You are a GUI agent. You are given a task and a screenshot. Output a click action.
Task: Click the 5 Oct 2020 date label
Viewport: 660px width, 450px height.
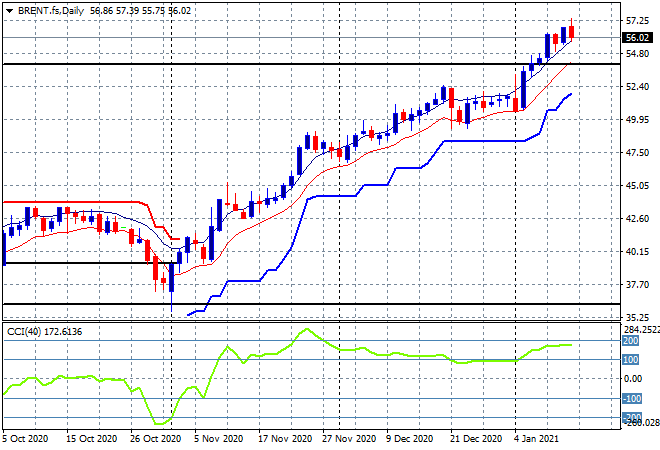click(x=24, y=438)
